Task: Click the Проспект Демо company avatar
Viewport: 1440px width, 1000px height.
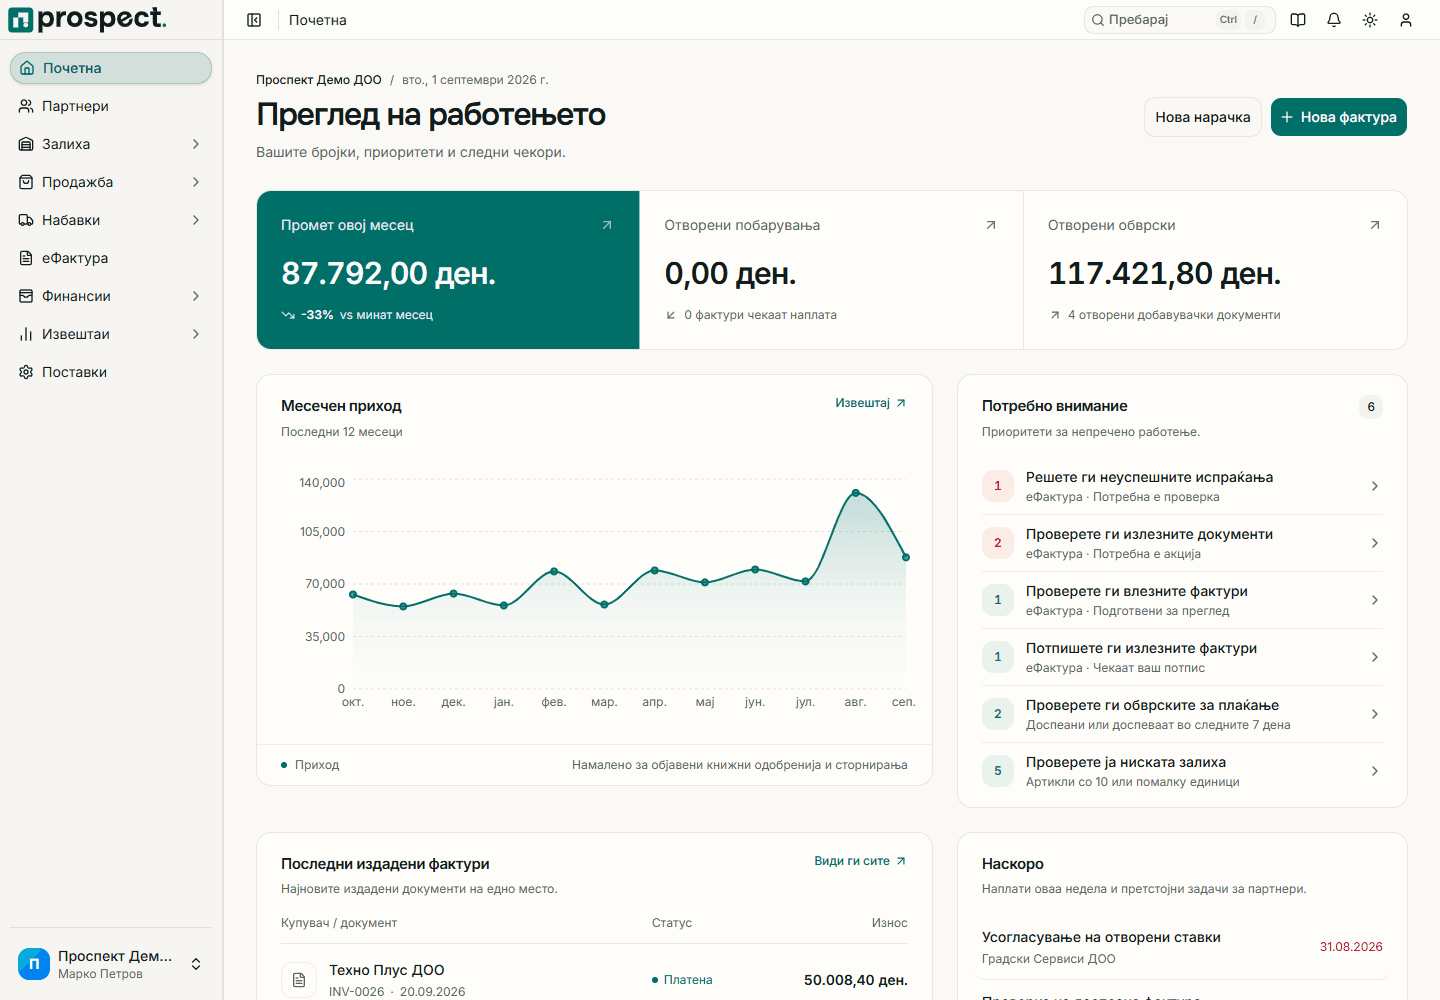Action: [x=34, y=964]
